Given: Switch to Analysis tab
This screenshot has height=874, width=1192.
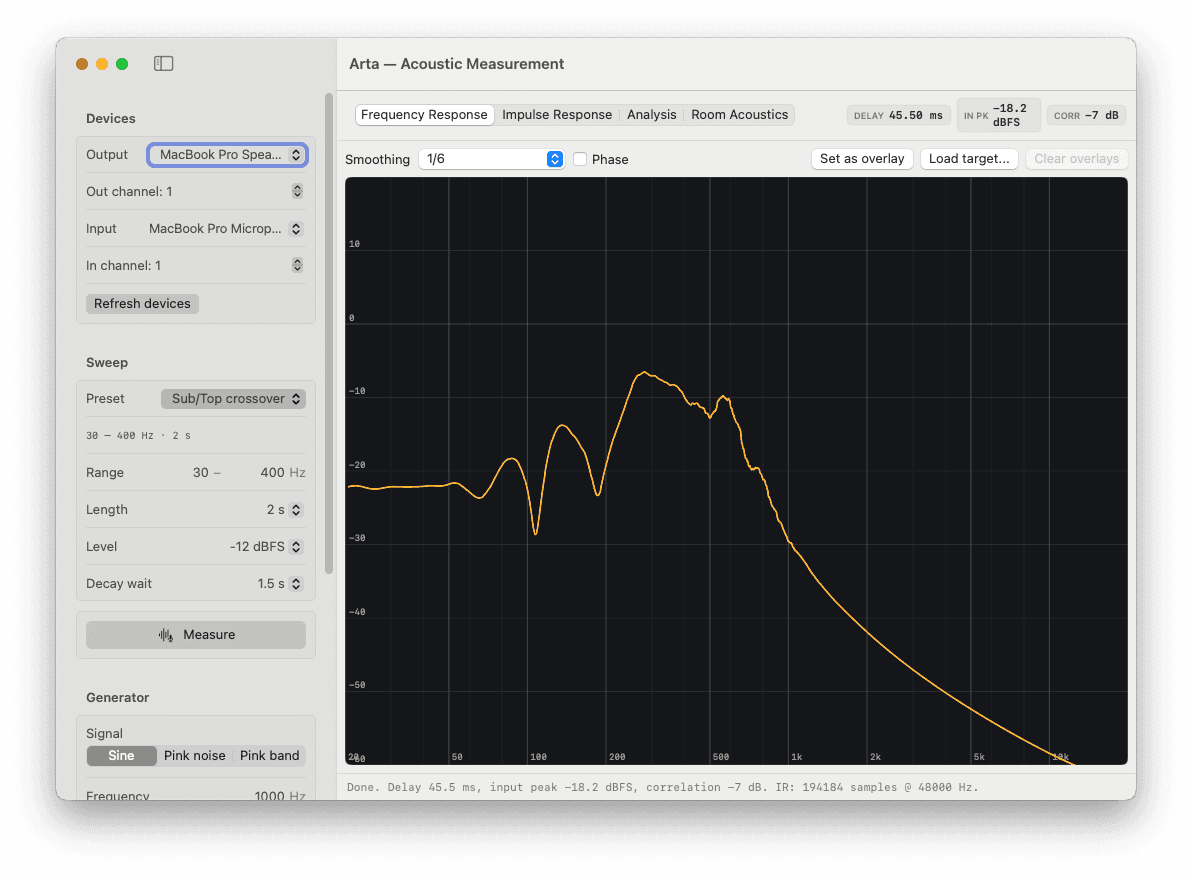Looking at the screenshot, I should (651, 115).
